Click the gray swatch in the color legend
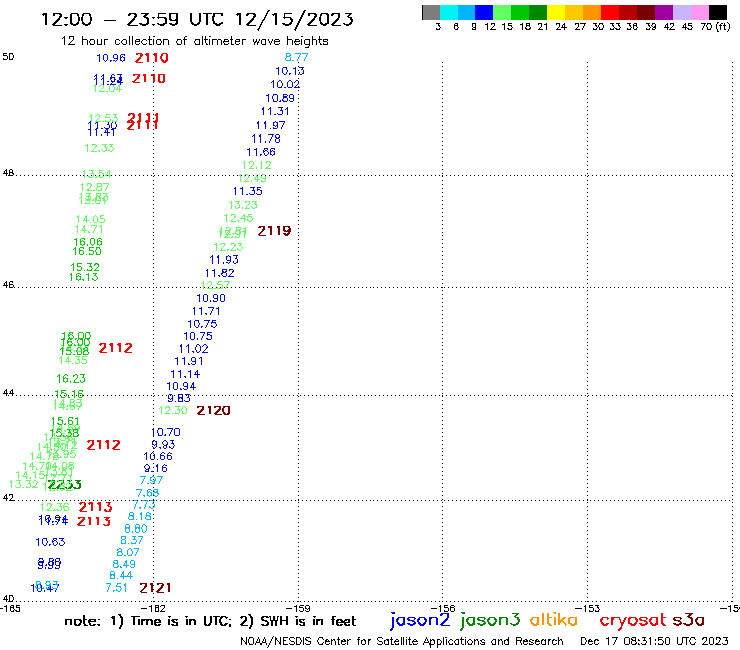Screen dimensions: 740x650 click(431, 12)
